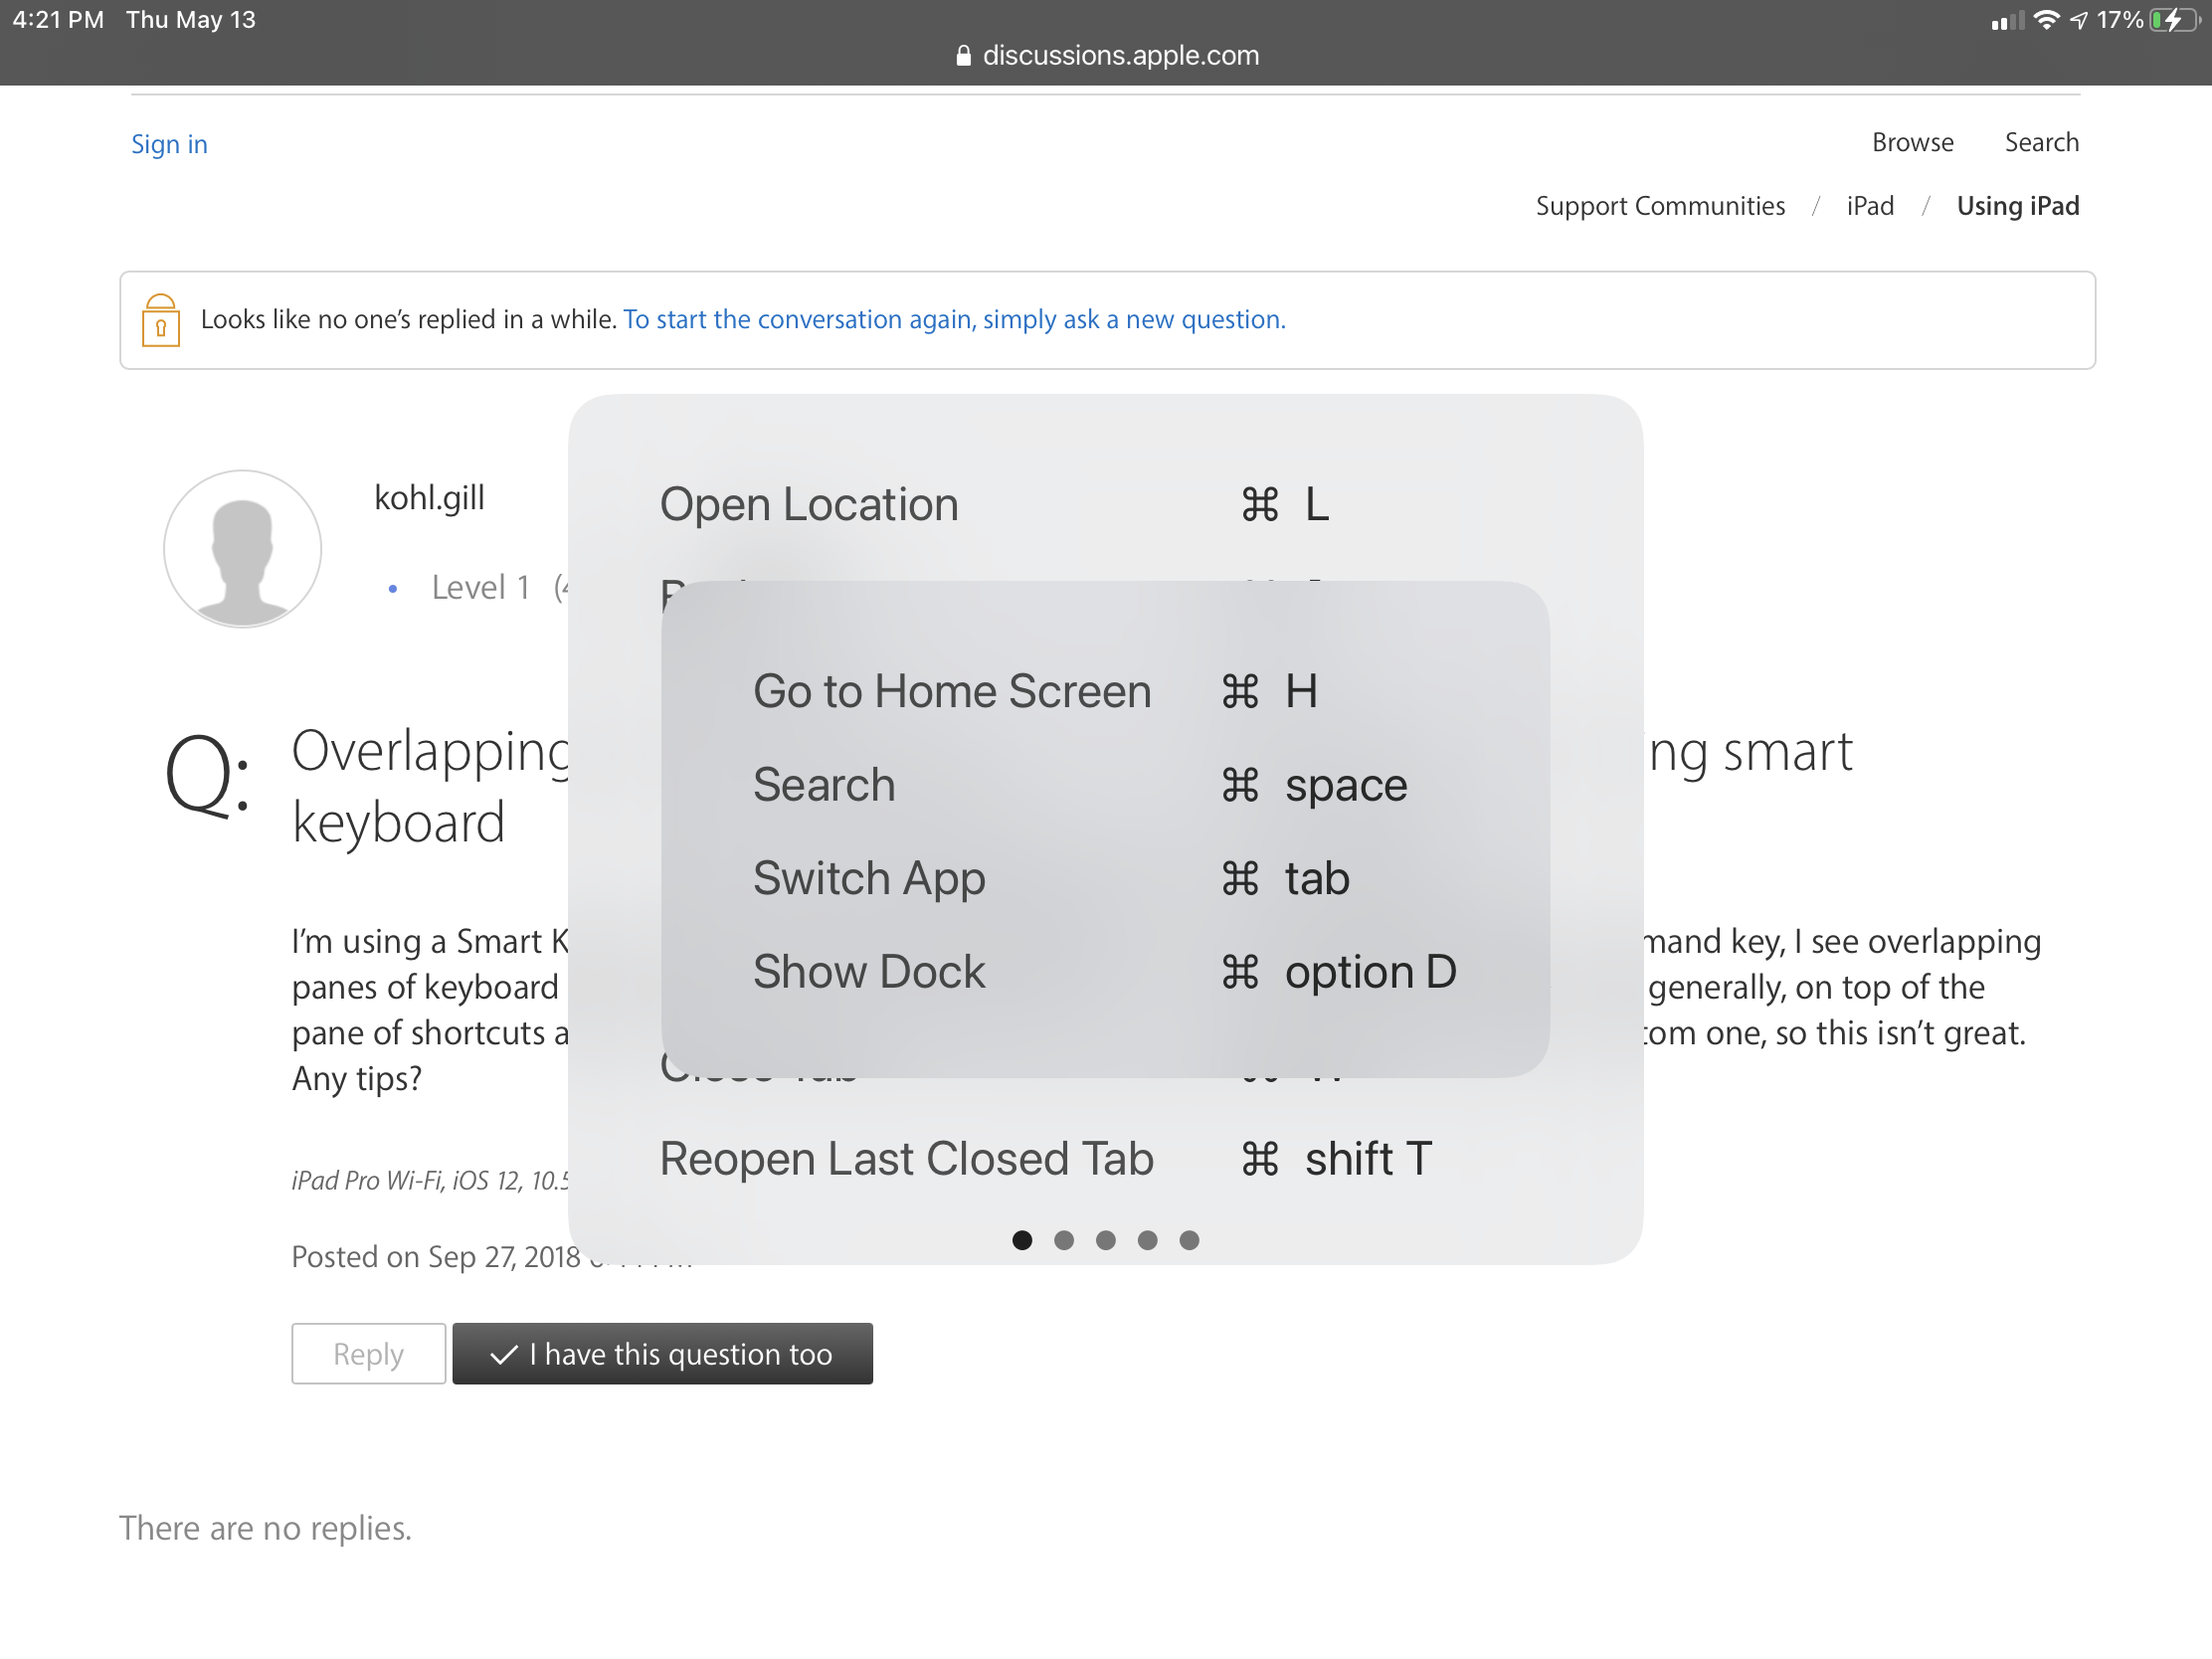Image resolution: width=2212 pixels, height=1659 pixels.
Task: Tap the padlock icon in address bar
Action: pyautogui.click(x=963, y=56)
